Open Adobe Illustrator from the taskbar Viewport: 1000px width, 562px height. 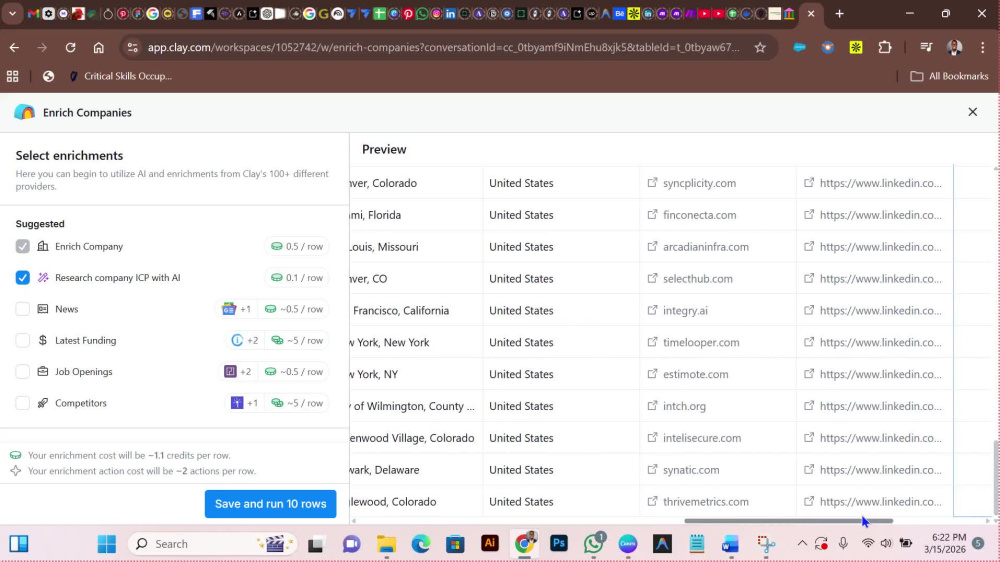pos(490,544)
